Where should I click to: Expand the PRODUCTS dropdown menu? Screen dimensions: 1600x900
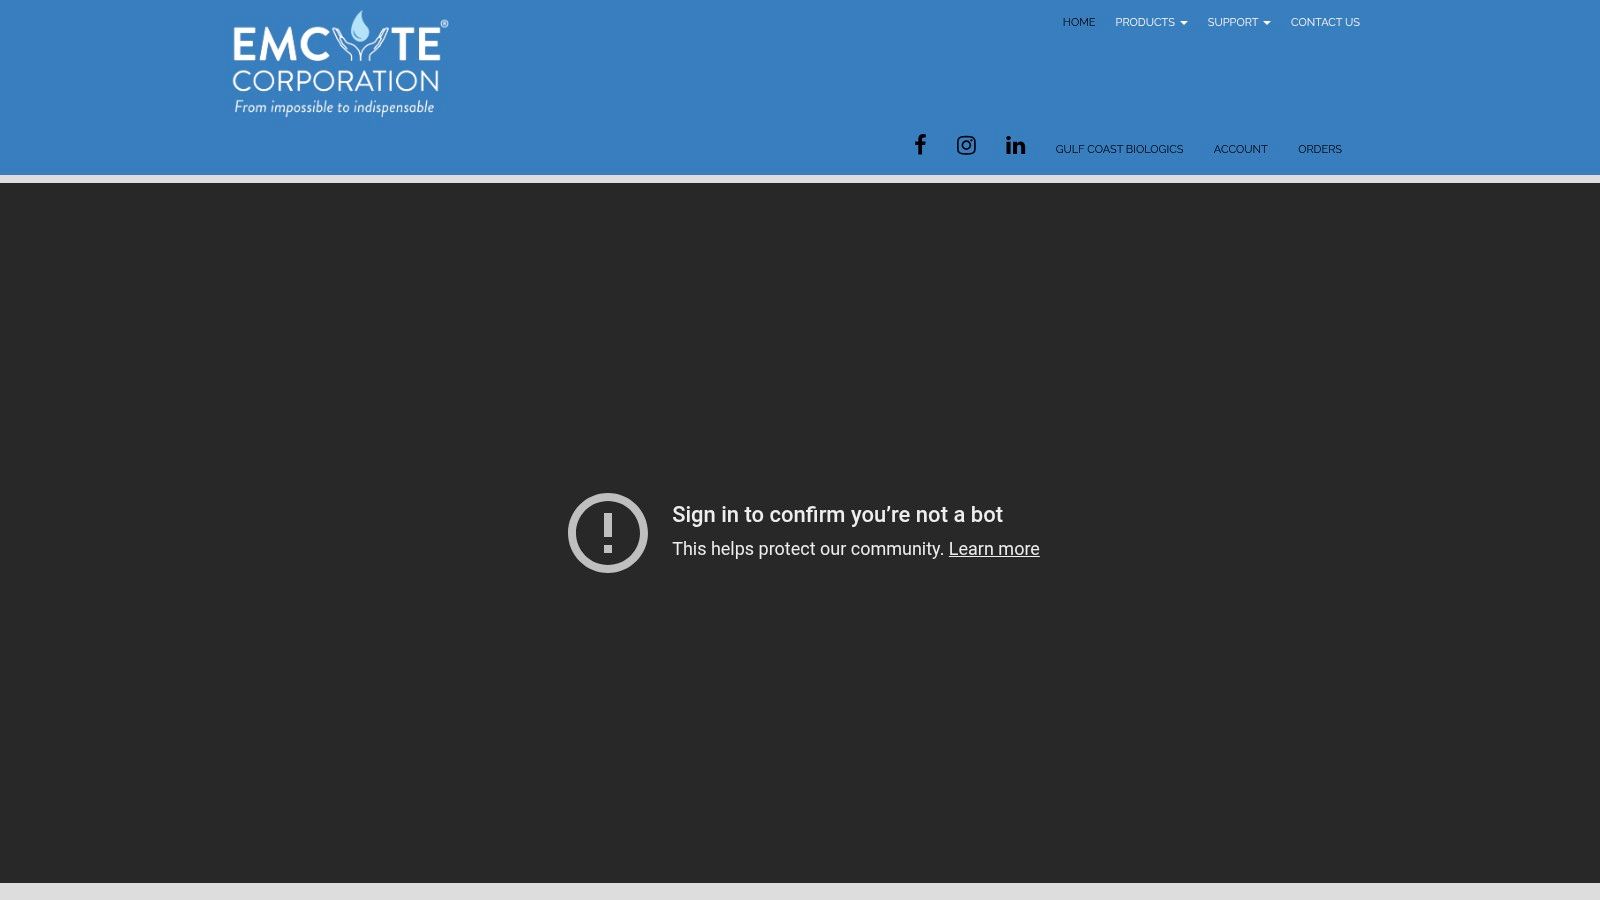[1145, 22]
